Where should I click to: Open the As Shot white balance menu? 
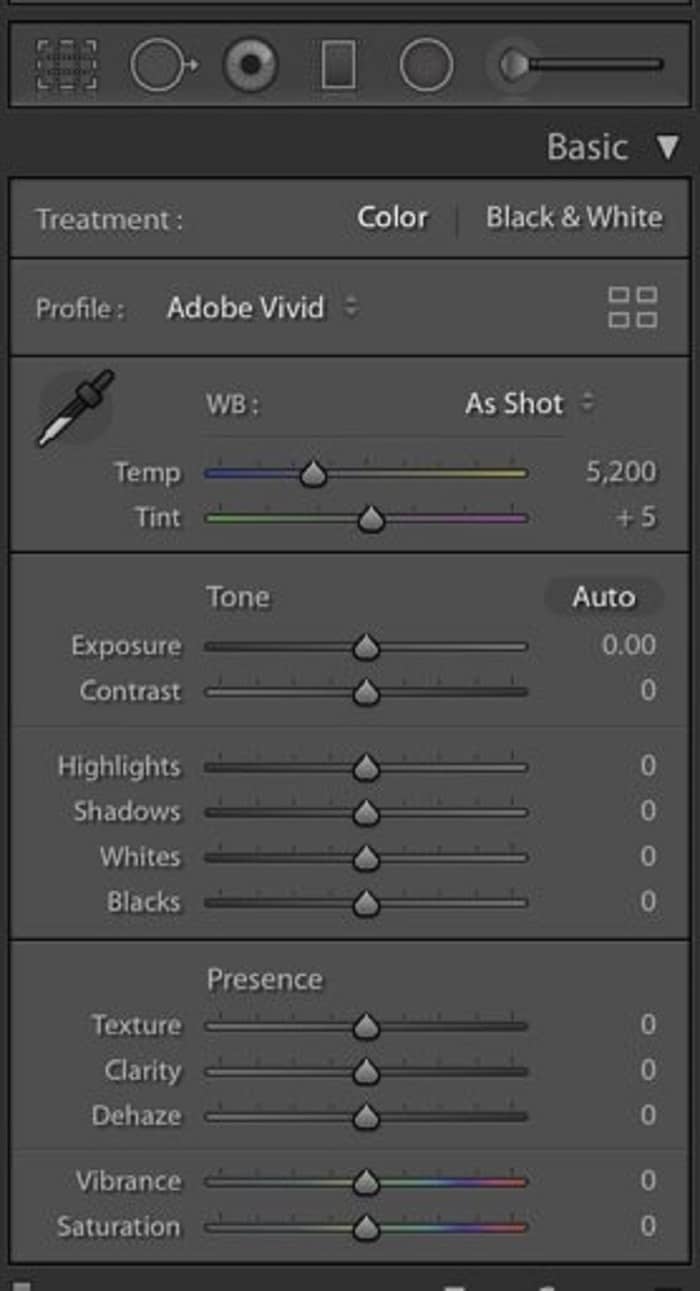pyautogui.click(x=528, y=404)
